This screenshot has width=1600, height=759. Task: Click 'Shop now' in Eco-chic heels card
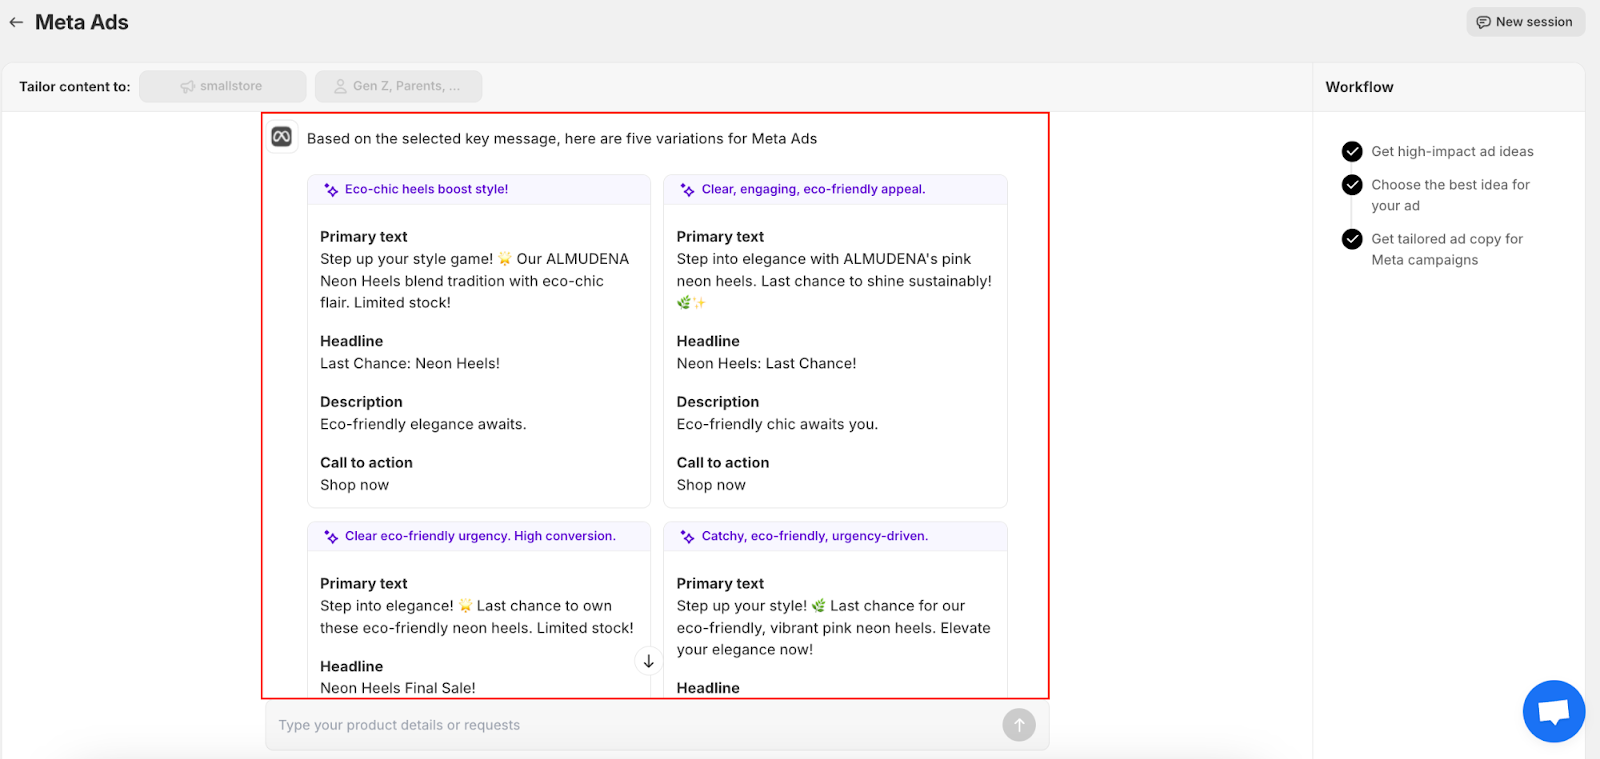click(x=354, y=485)
